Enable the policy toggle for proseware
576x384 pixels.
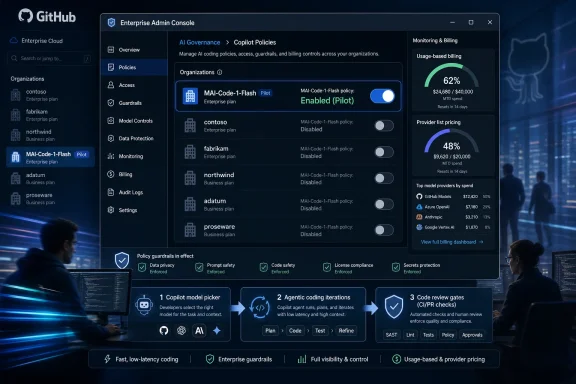(x=384, y=230)
